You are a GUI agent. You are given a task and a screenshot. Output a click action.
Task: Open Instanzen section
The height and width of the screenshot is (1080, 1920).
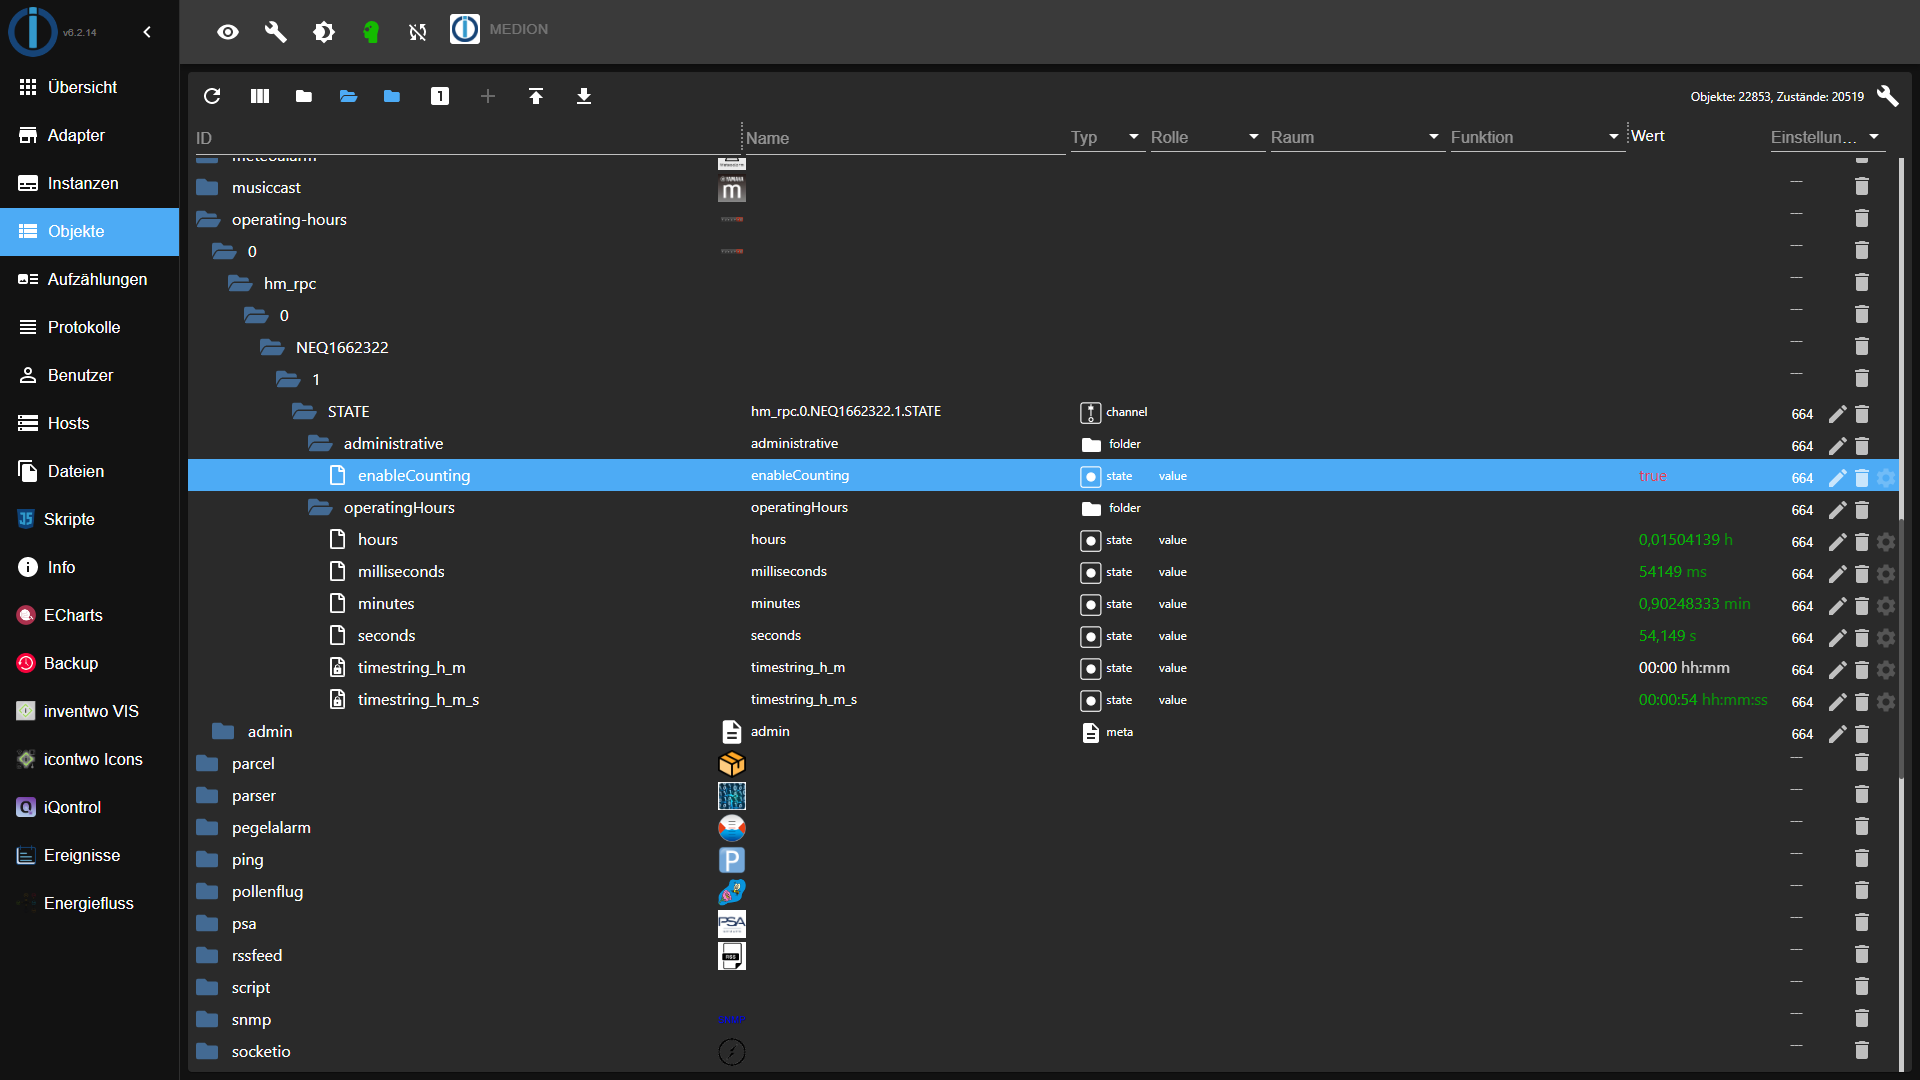tap(90, 183)
